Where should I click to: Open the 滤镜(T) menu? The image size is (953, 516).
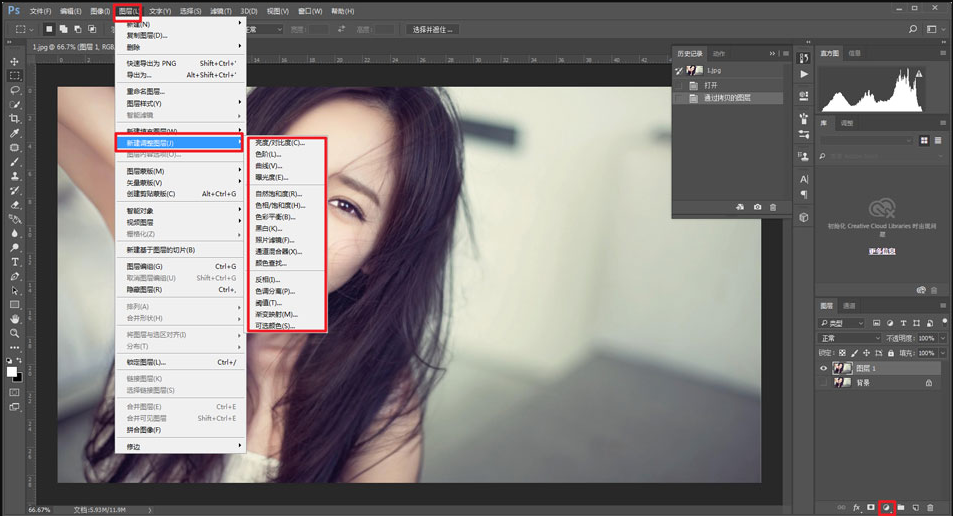point(220,11)
